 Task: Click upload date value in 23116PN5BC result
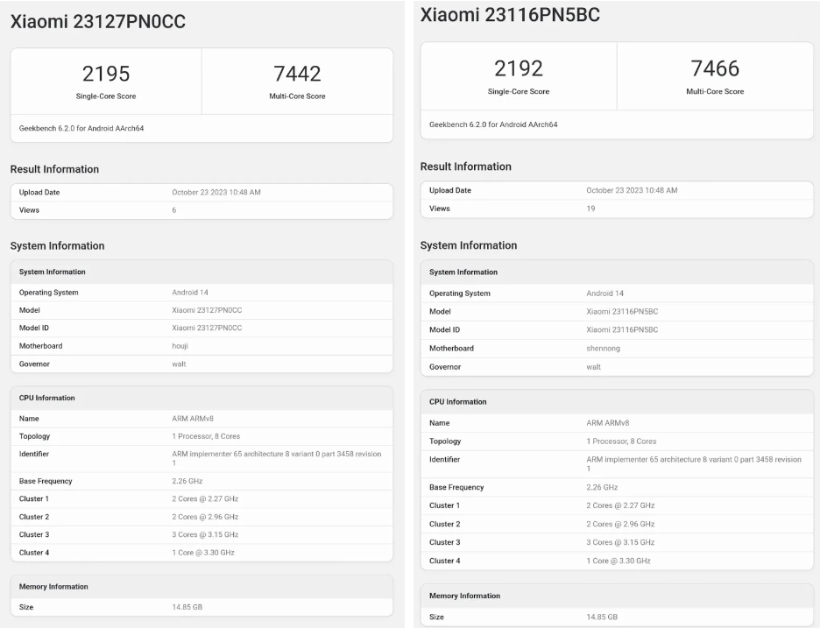[x=632, y=191]
